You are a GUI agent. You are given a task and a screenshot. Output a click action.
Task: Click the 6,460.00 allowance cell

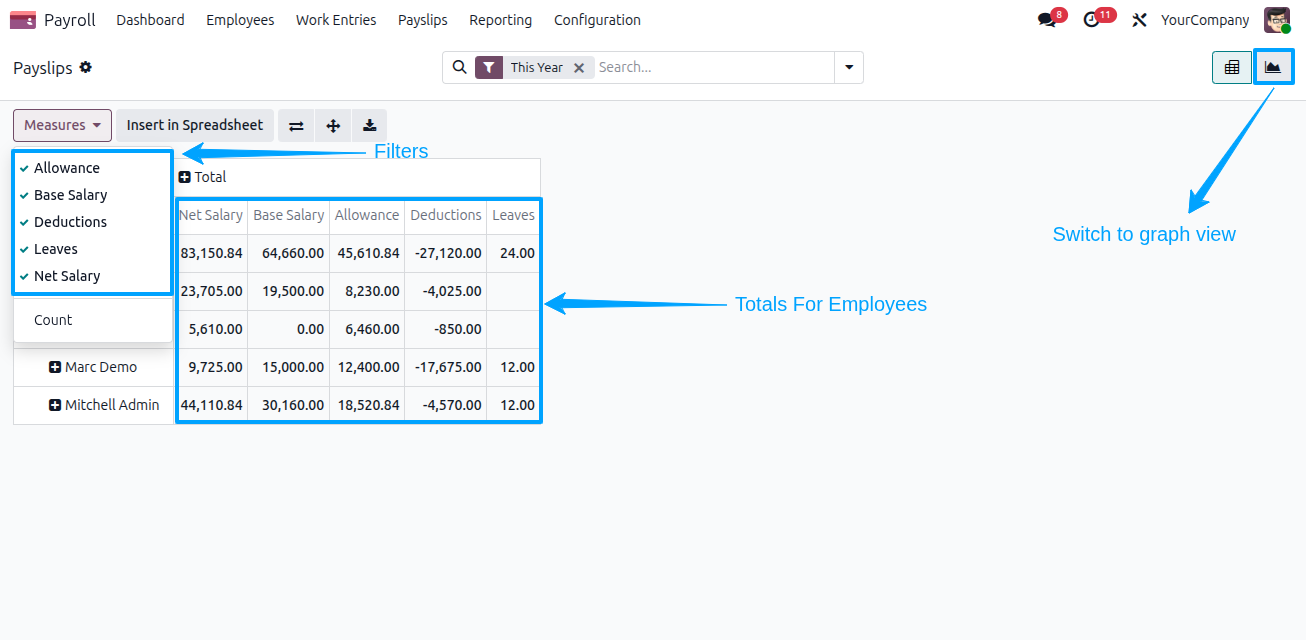click(x=367, y=329)
